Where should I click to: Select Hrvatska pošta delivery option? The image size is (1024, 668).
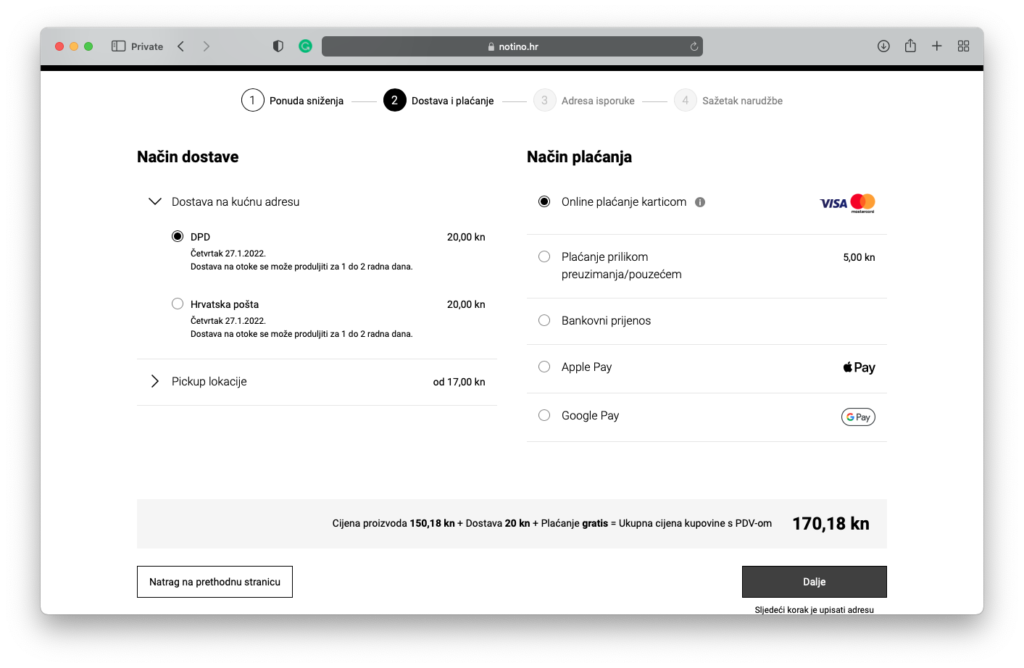coord(178,304)
